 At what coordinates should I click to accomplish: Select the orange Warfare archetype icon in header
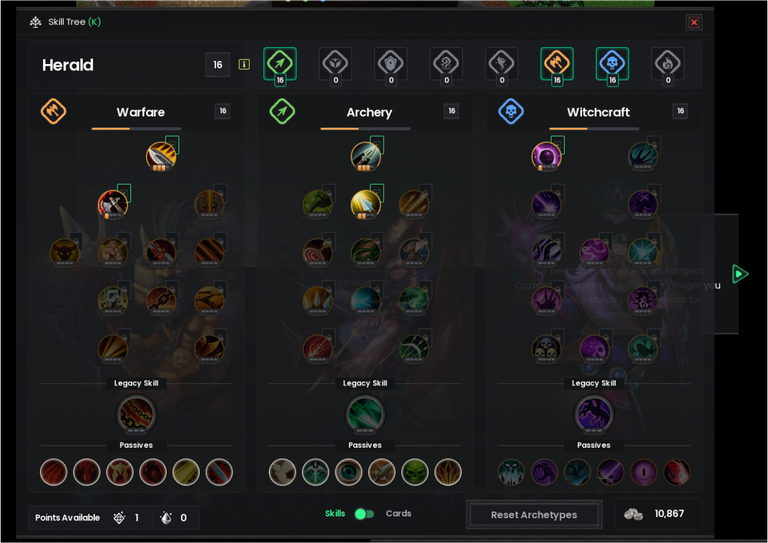pyautogui.click(x=557, y=63)
